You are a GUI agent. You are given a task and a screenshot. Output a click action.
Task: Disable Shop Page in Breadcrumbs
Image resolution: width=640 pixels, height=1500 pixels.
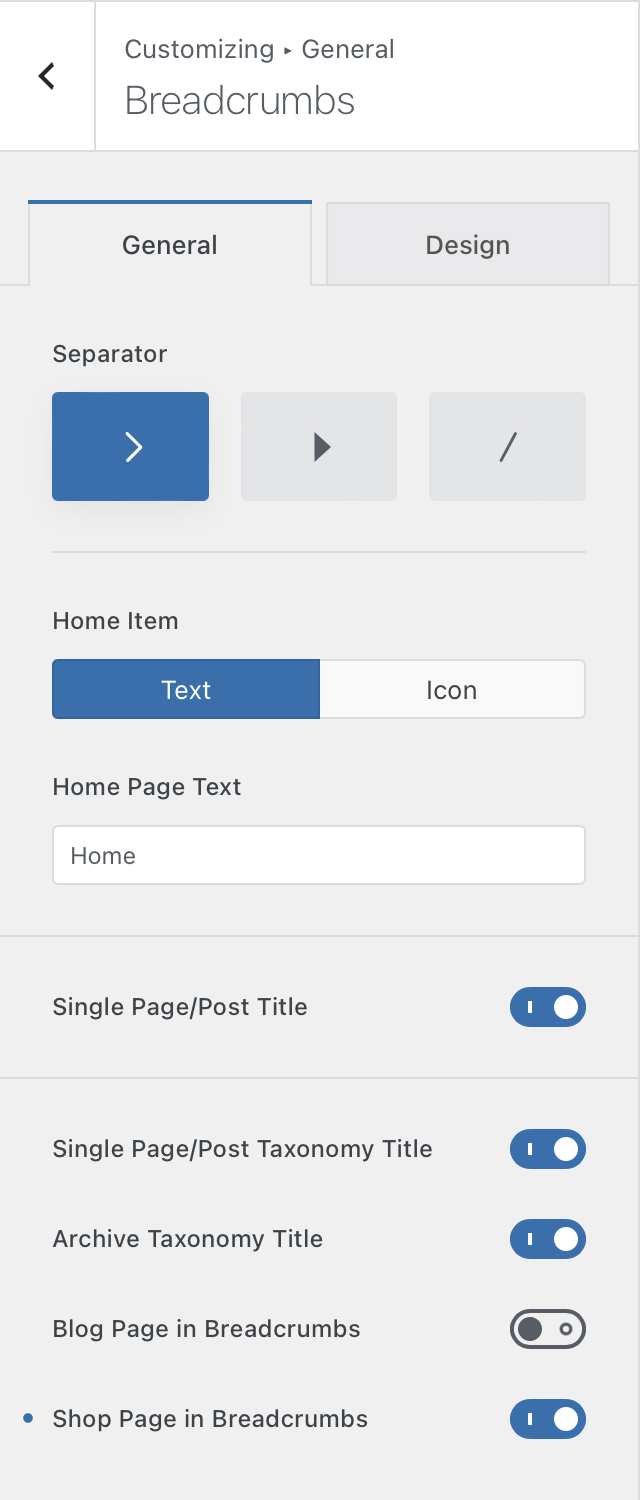[547, 1419]
